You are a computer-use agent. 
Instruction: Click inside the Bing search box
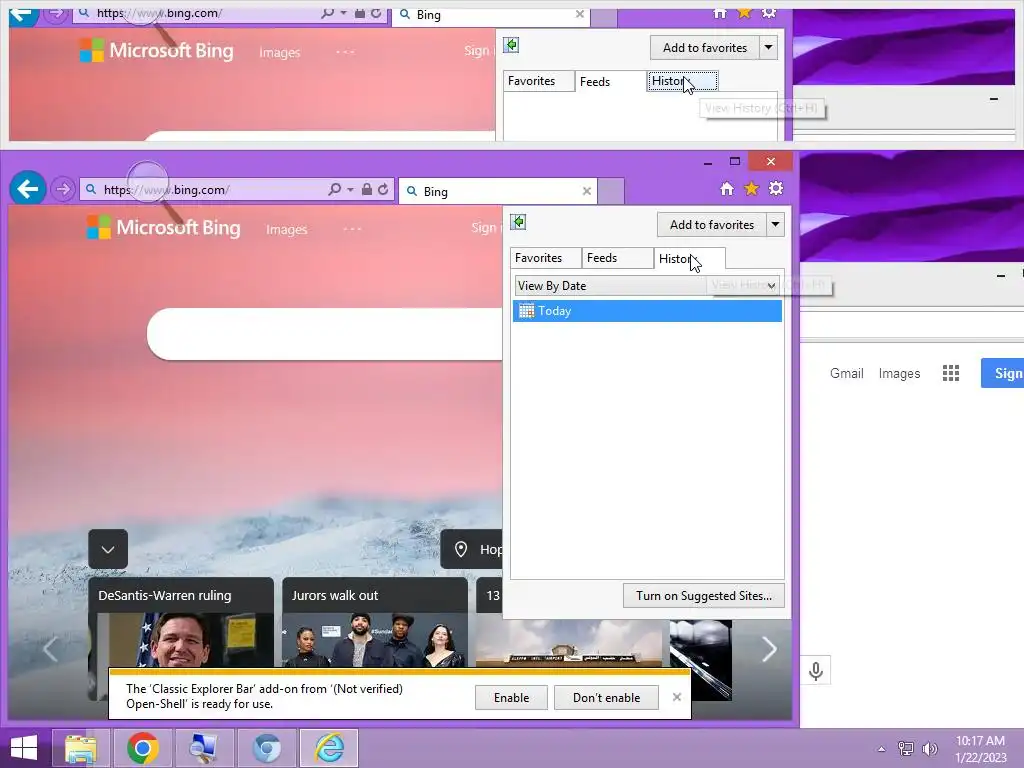325,334
